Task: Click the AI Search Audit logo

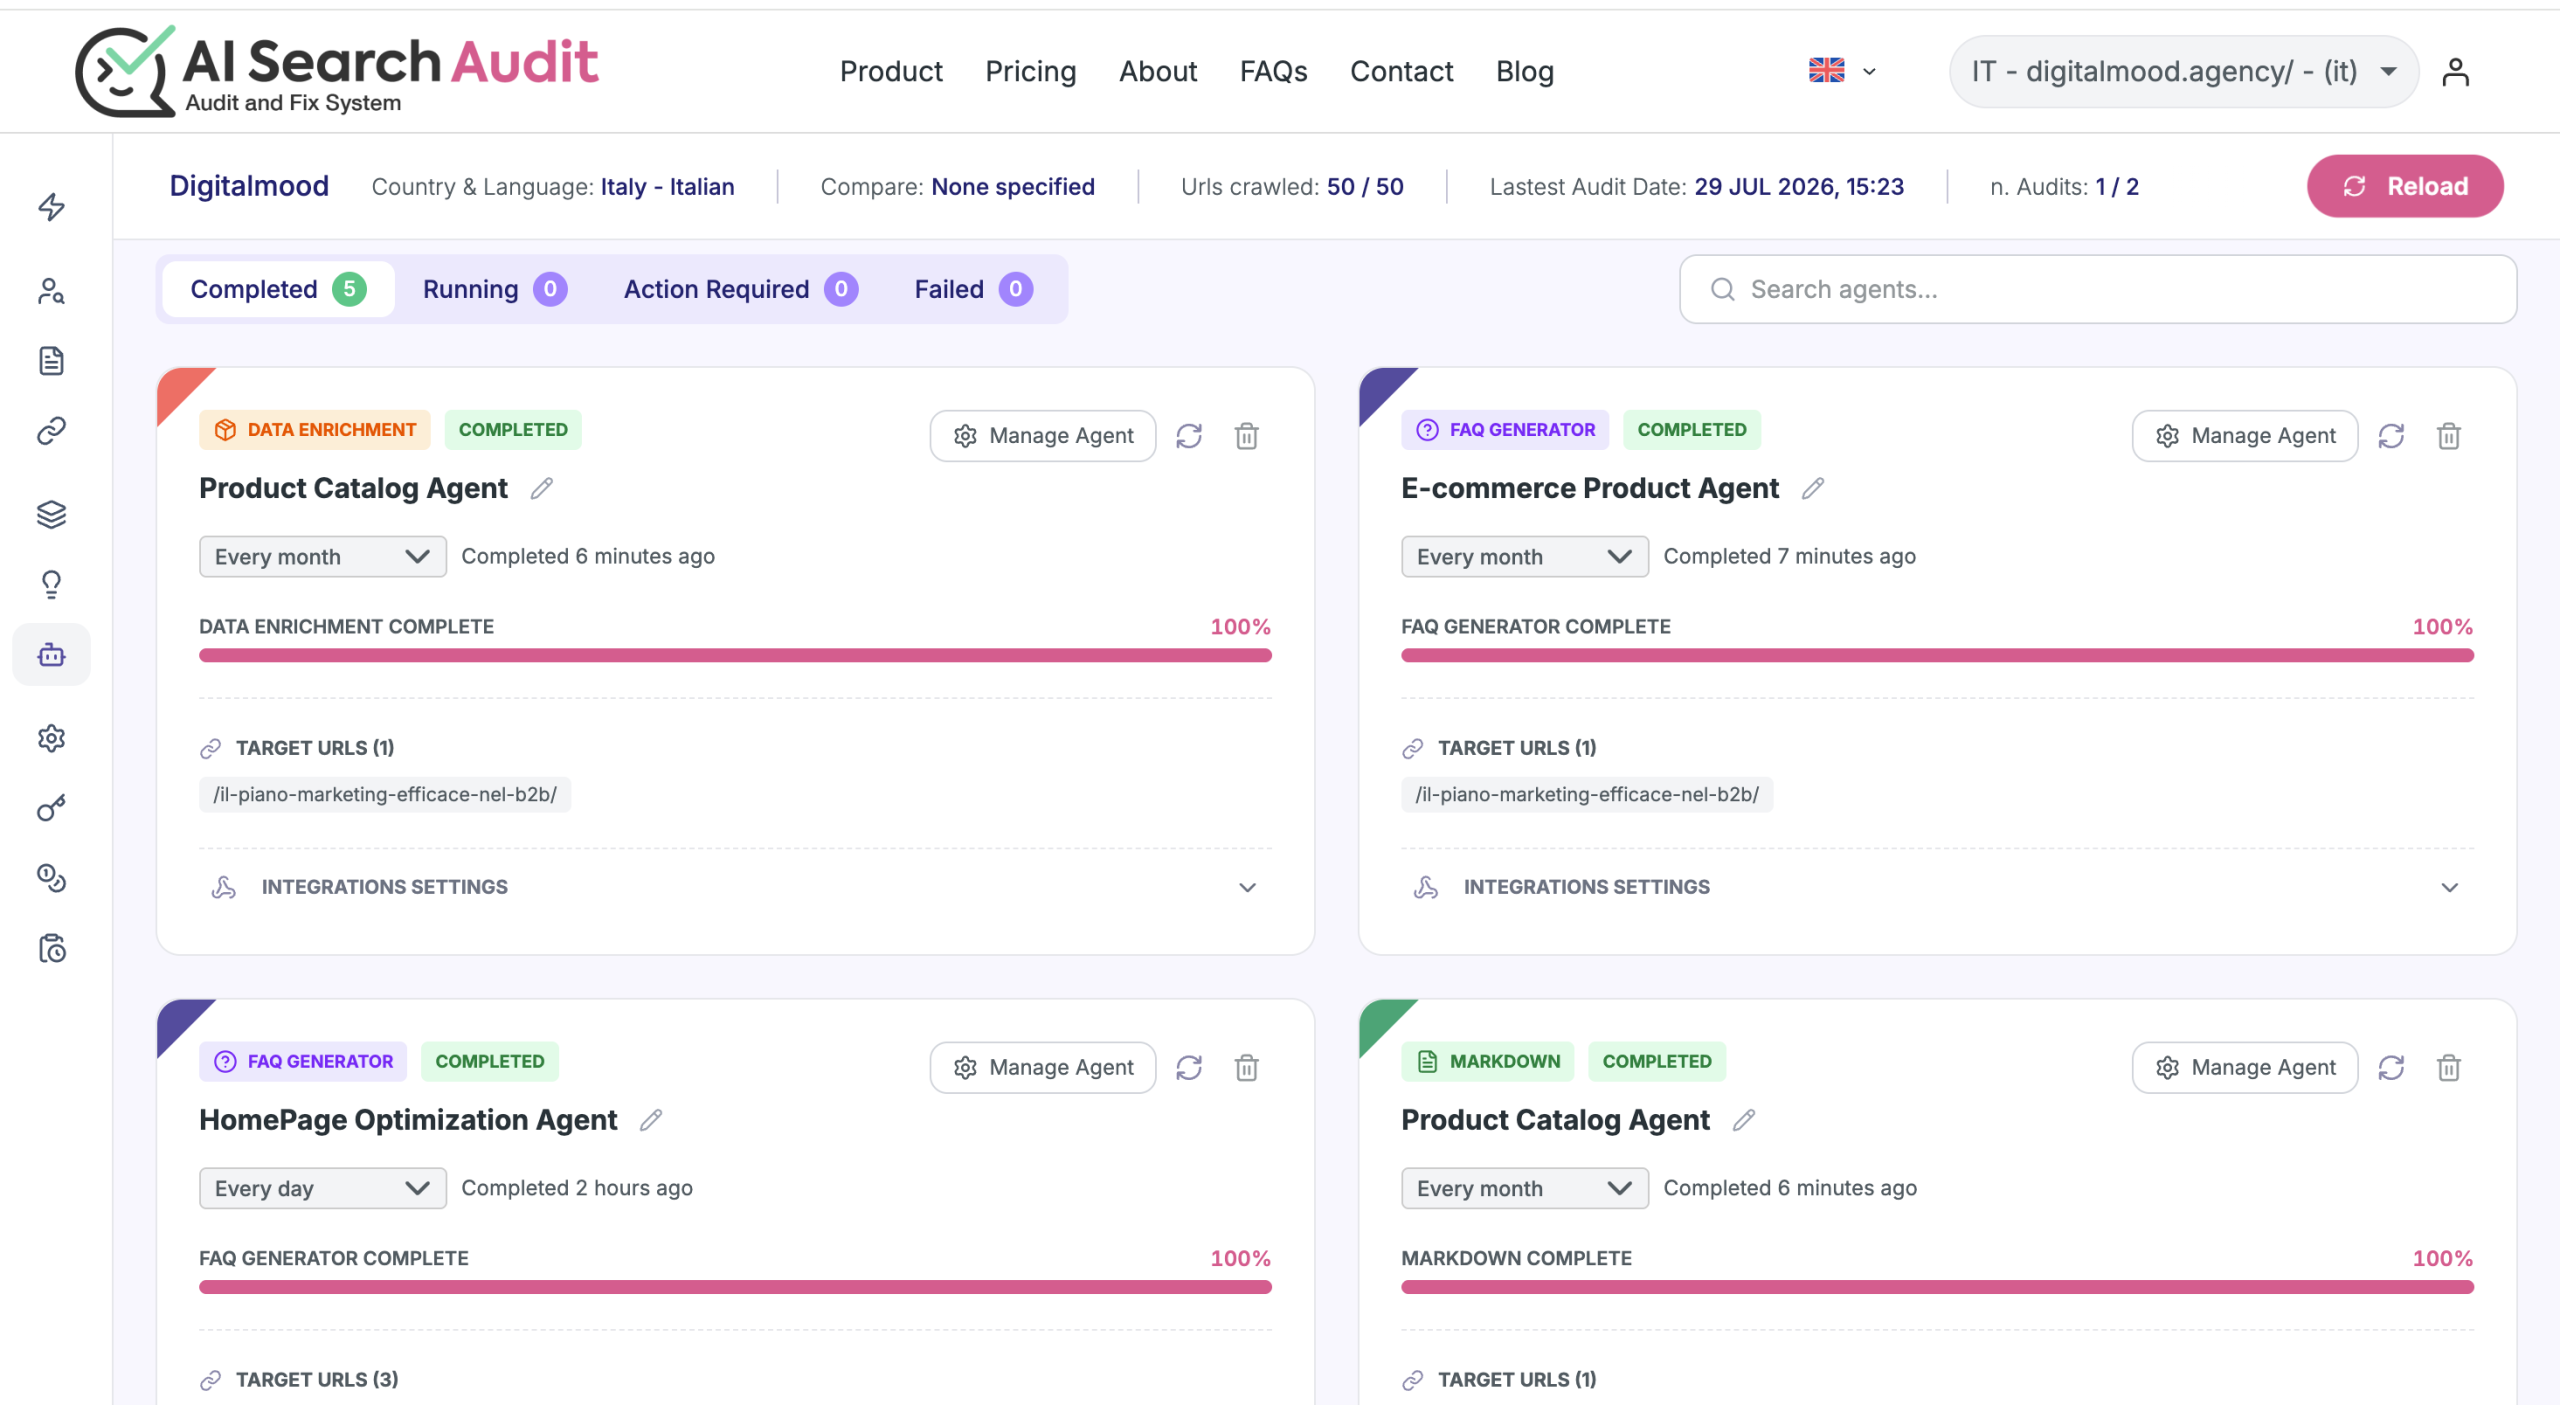Action: (337, 72)
